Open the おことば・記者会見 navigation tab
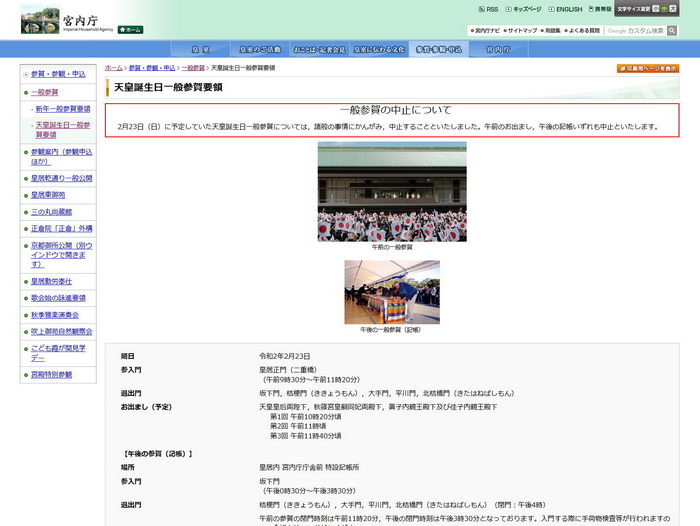 pos(319,49)
